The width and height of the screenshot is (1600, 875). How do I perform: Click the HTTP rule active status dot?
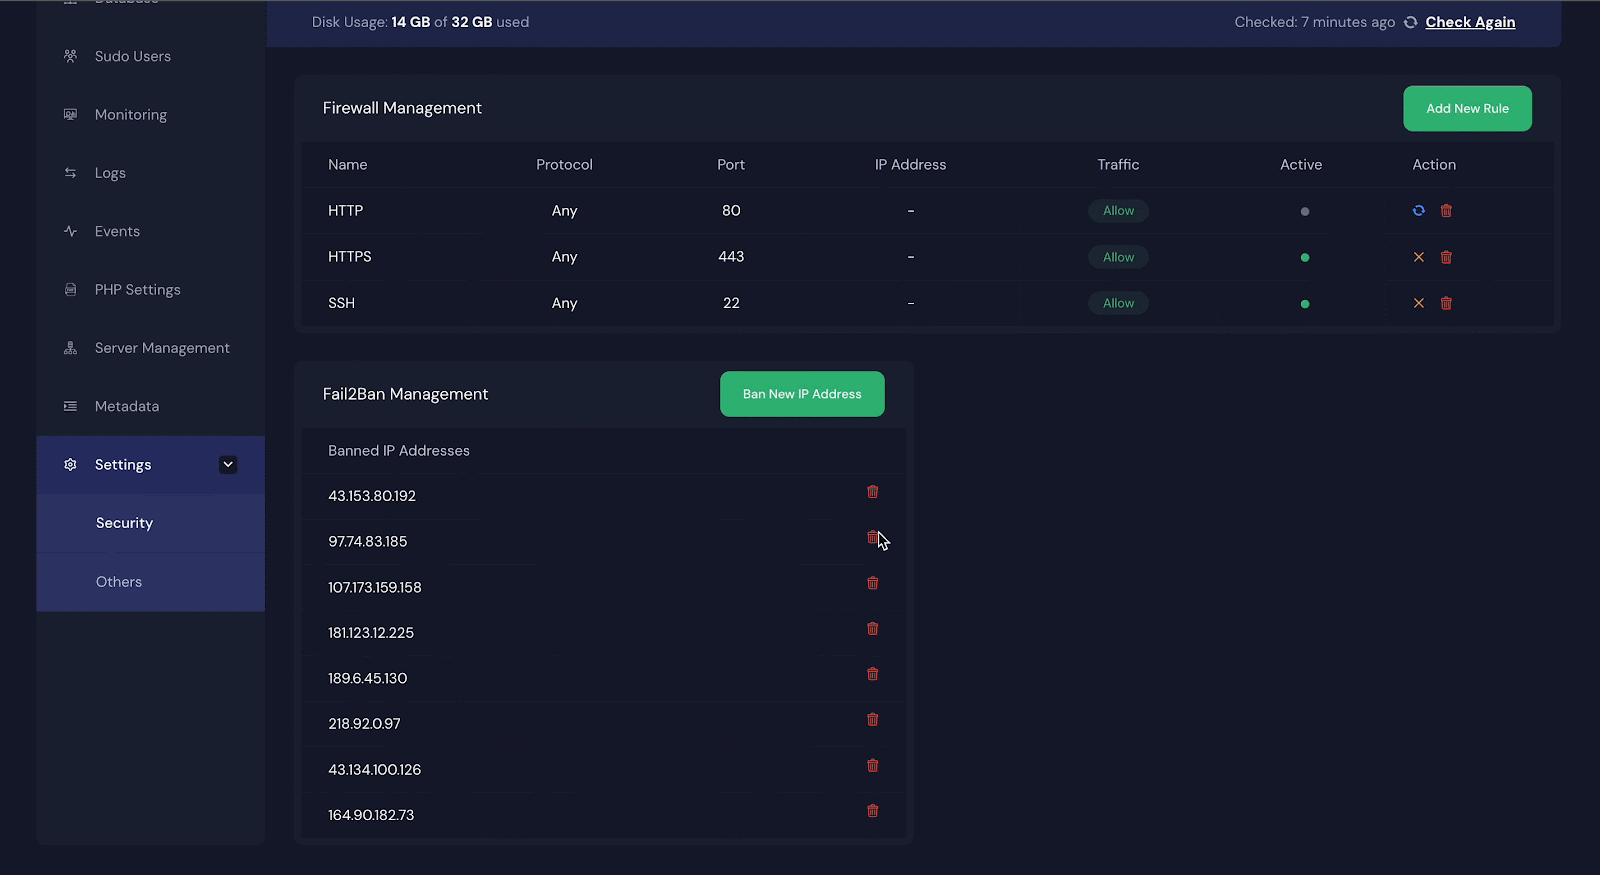click(1304, 212)
